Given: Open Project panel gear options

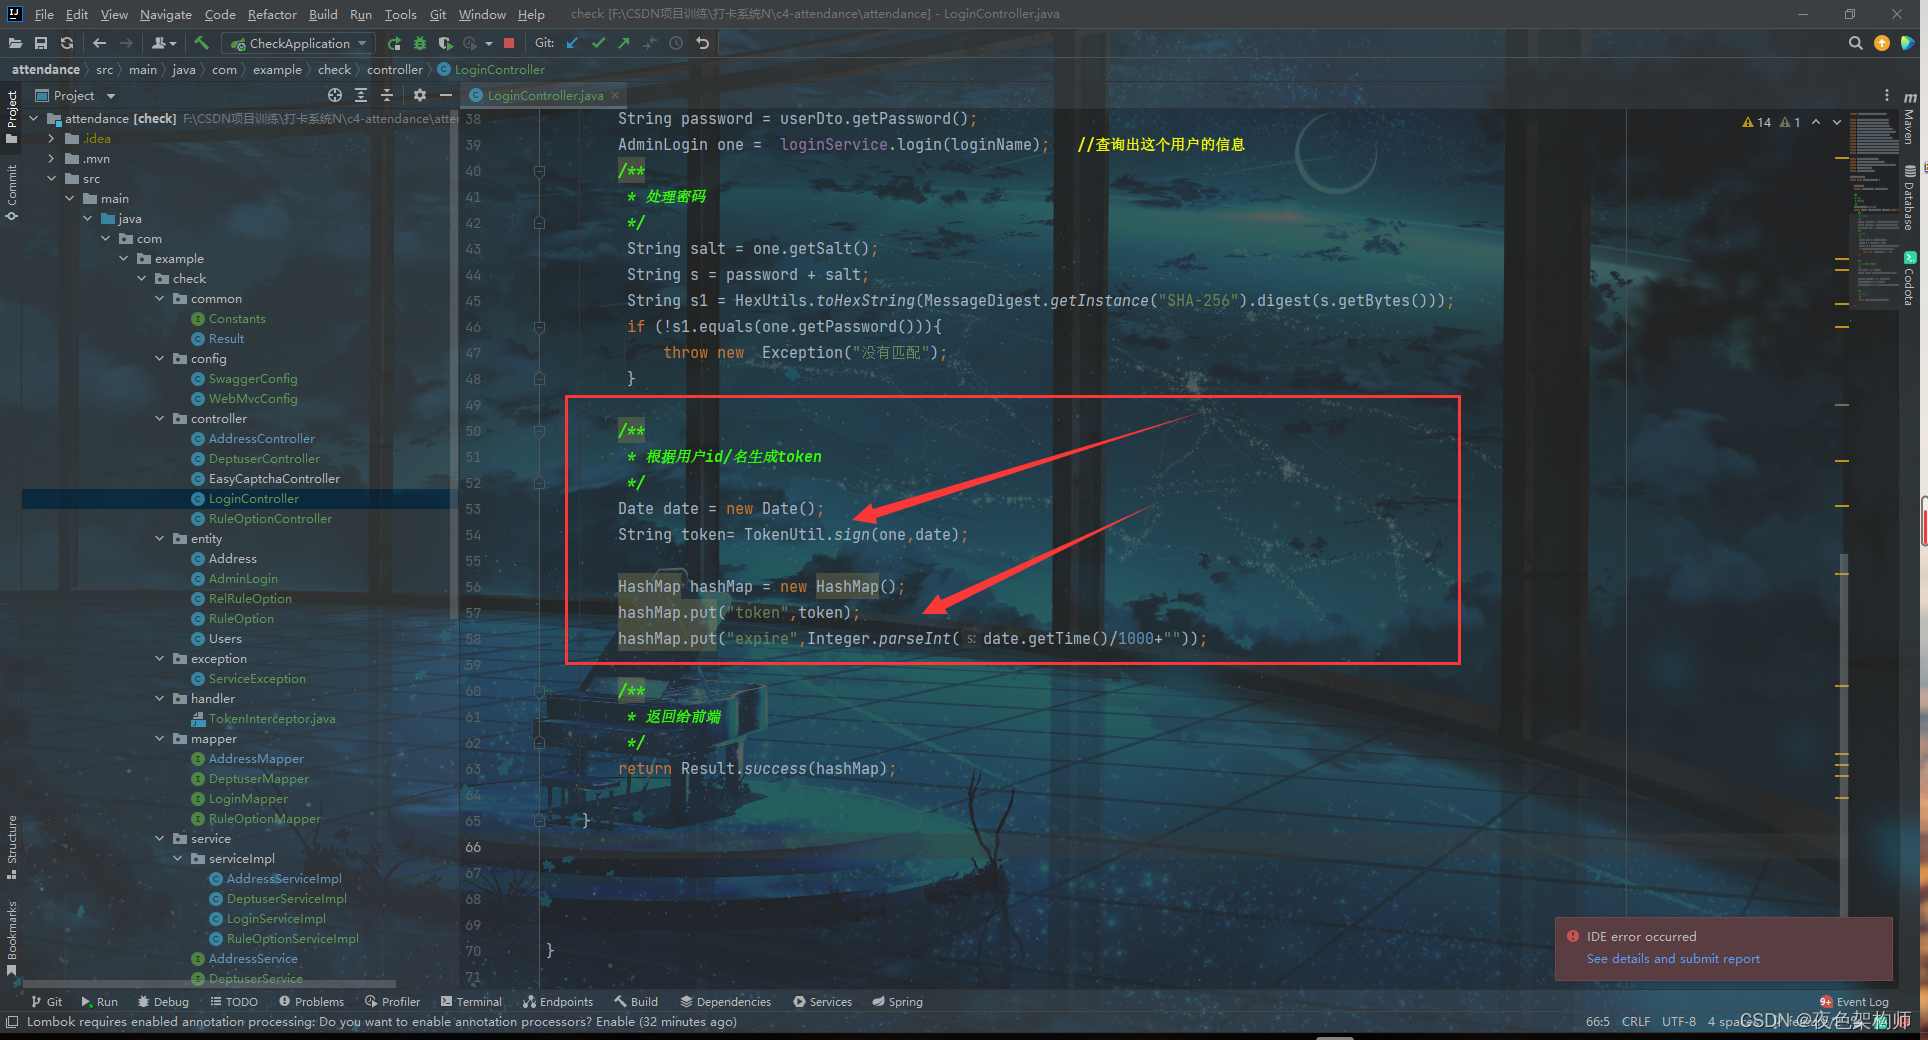Looking at the screenshot, I should [x=420, y=95].
